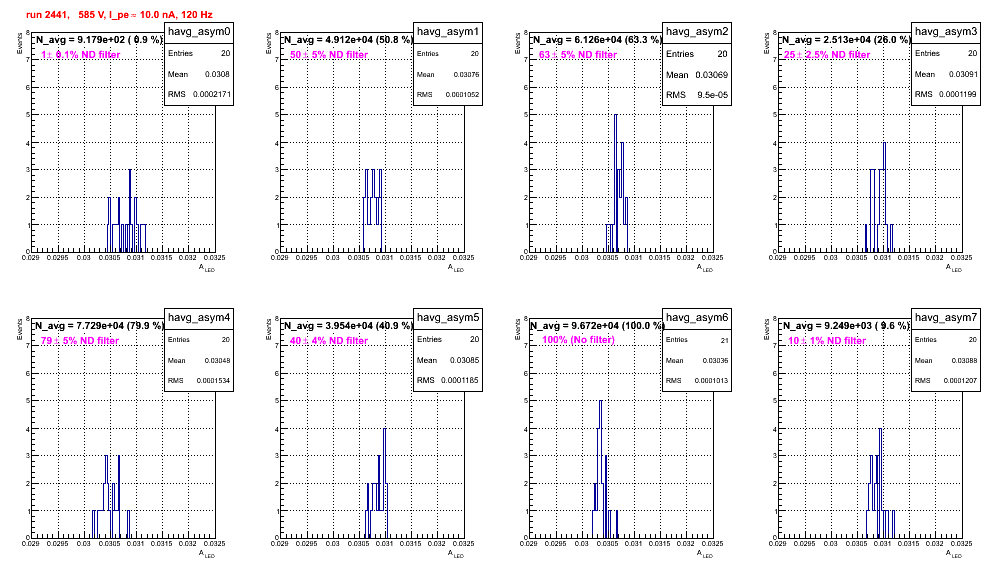Click the N_avg = 9.179e+02 label
The height and width of the screenshot is (572, 996).
(98, 40)
